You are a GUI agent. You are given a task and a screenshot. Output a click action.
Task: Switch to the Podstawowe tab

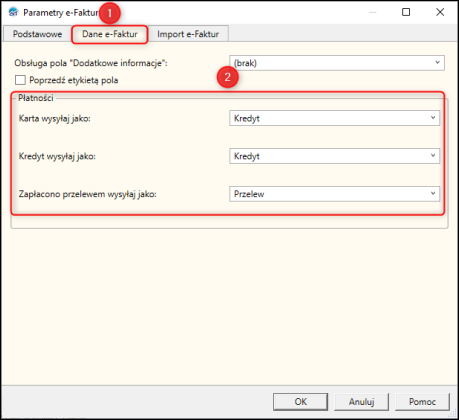tap(37, 34)
